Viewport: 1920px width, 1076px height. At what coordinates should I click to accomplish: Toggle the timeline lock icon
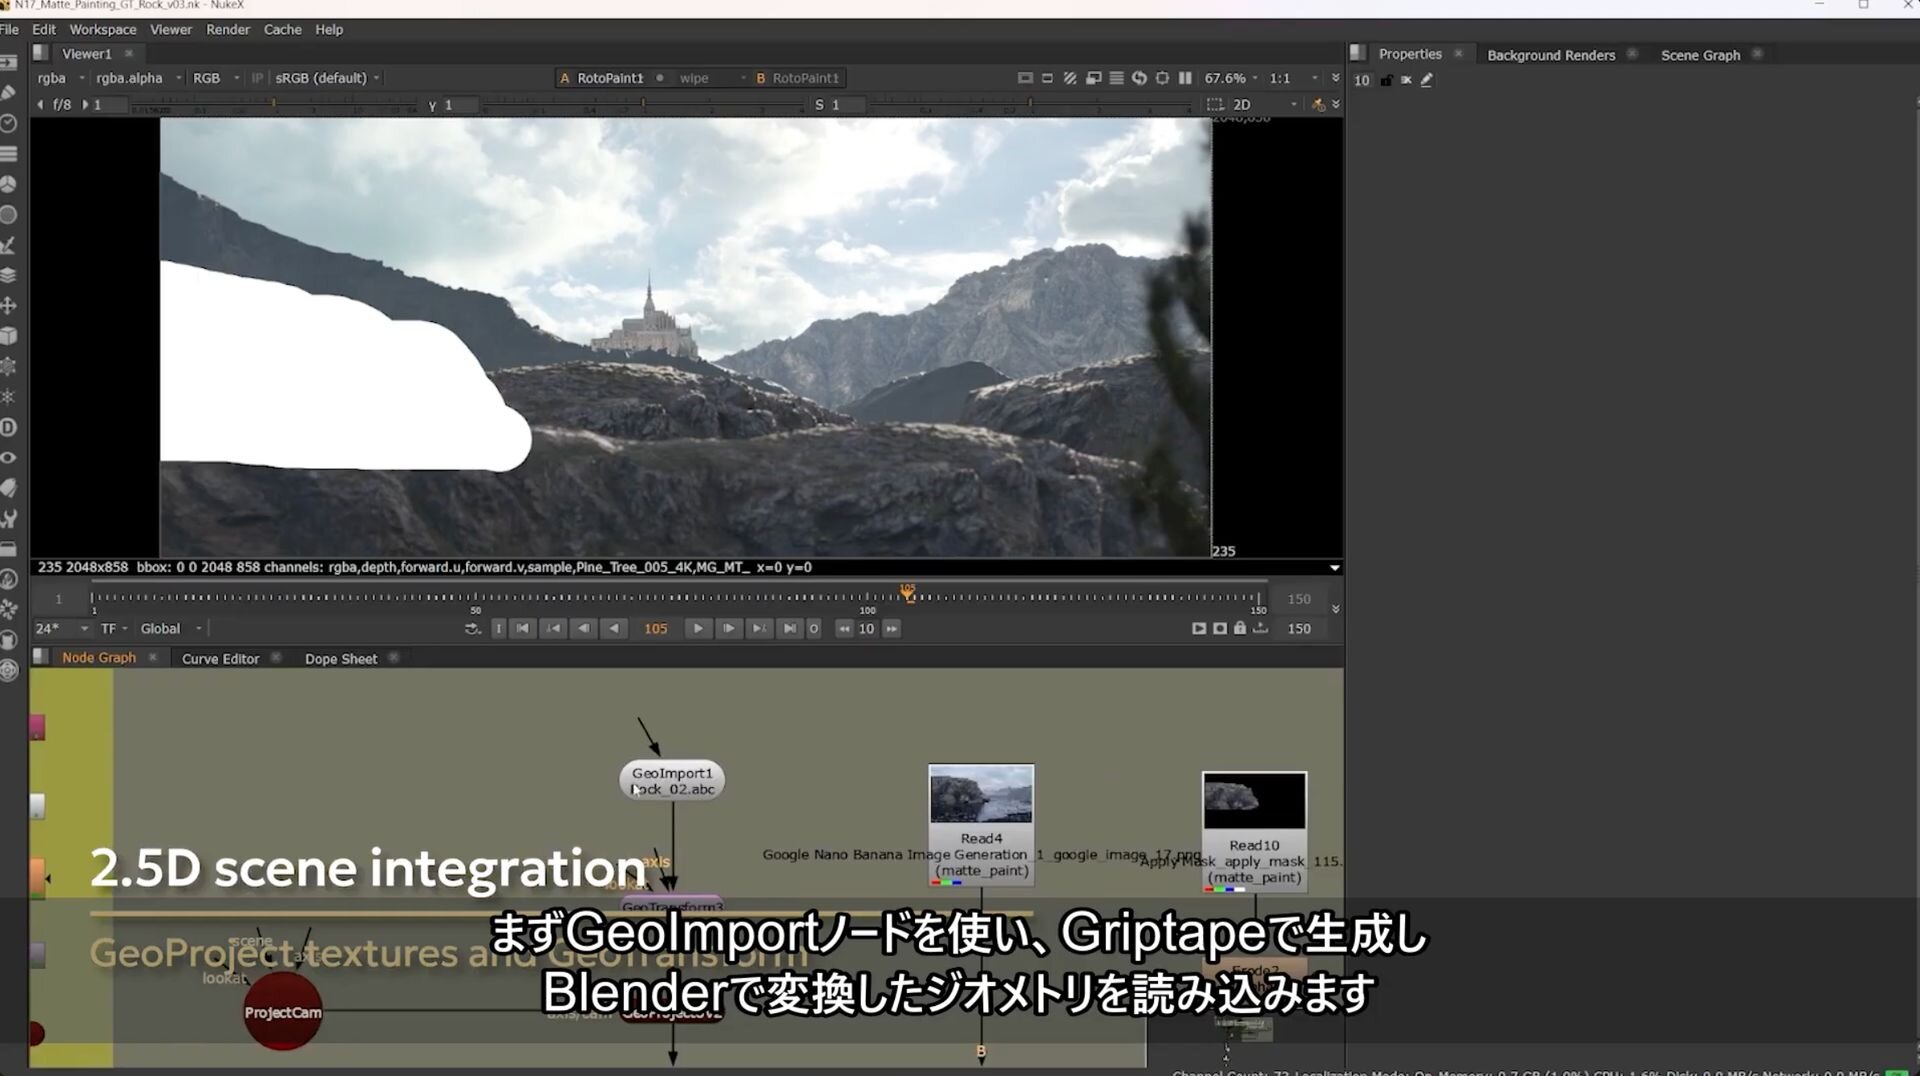click(x=1240, y=629)
